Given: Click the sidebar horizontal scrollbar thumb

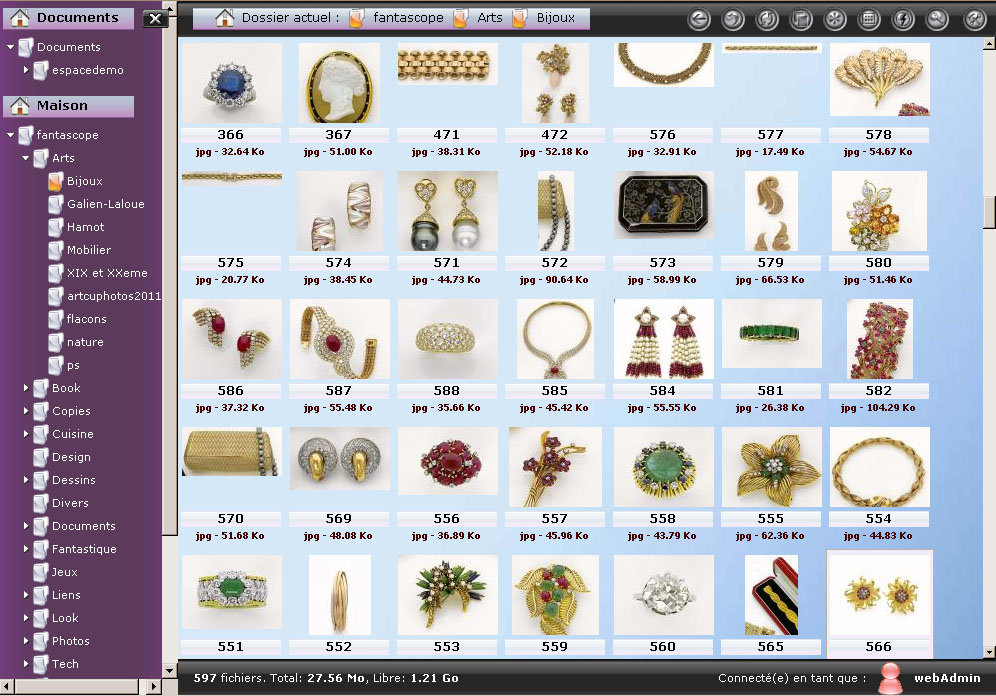Looking at the screenshot, I should coord(76,686).
